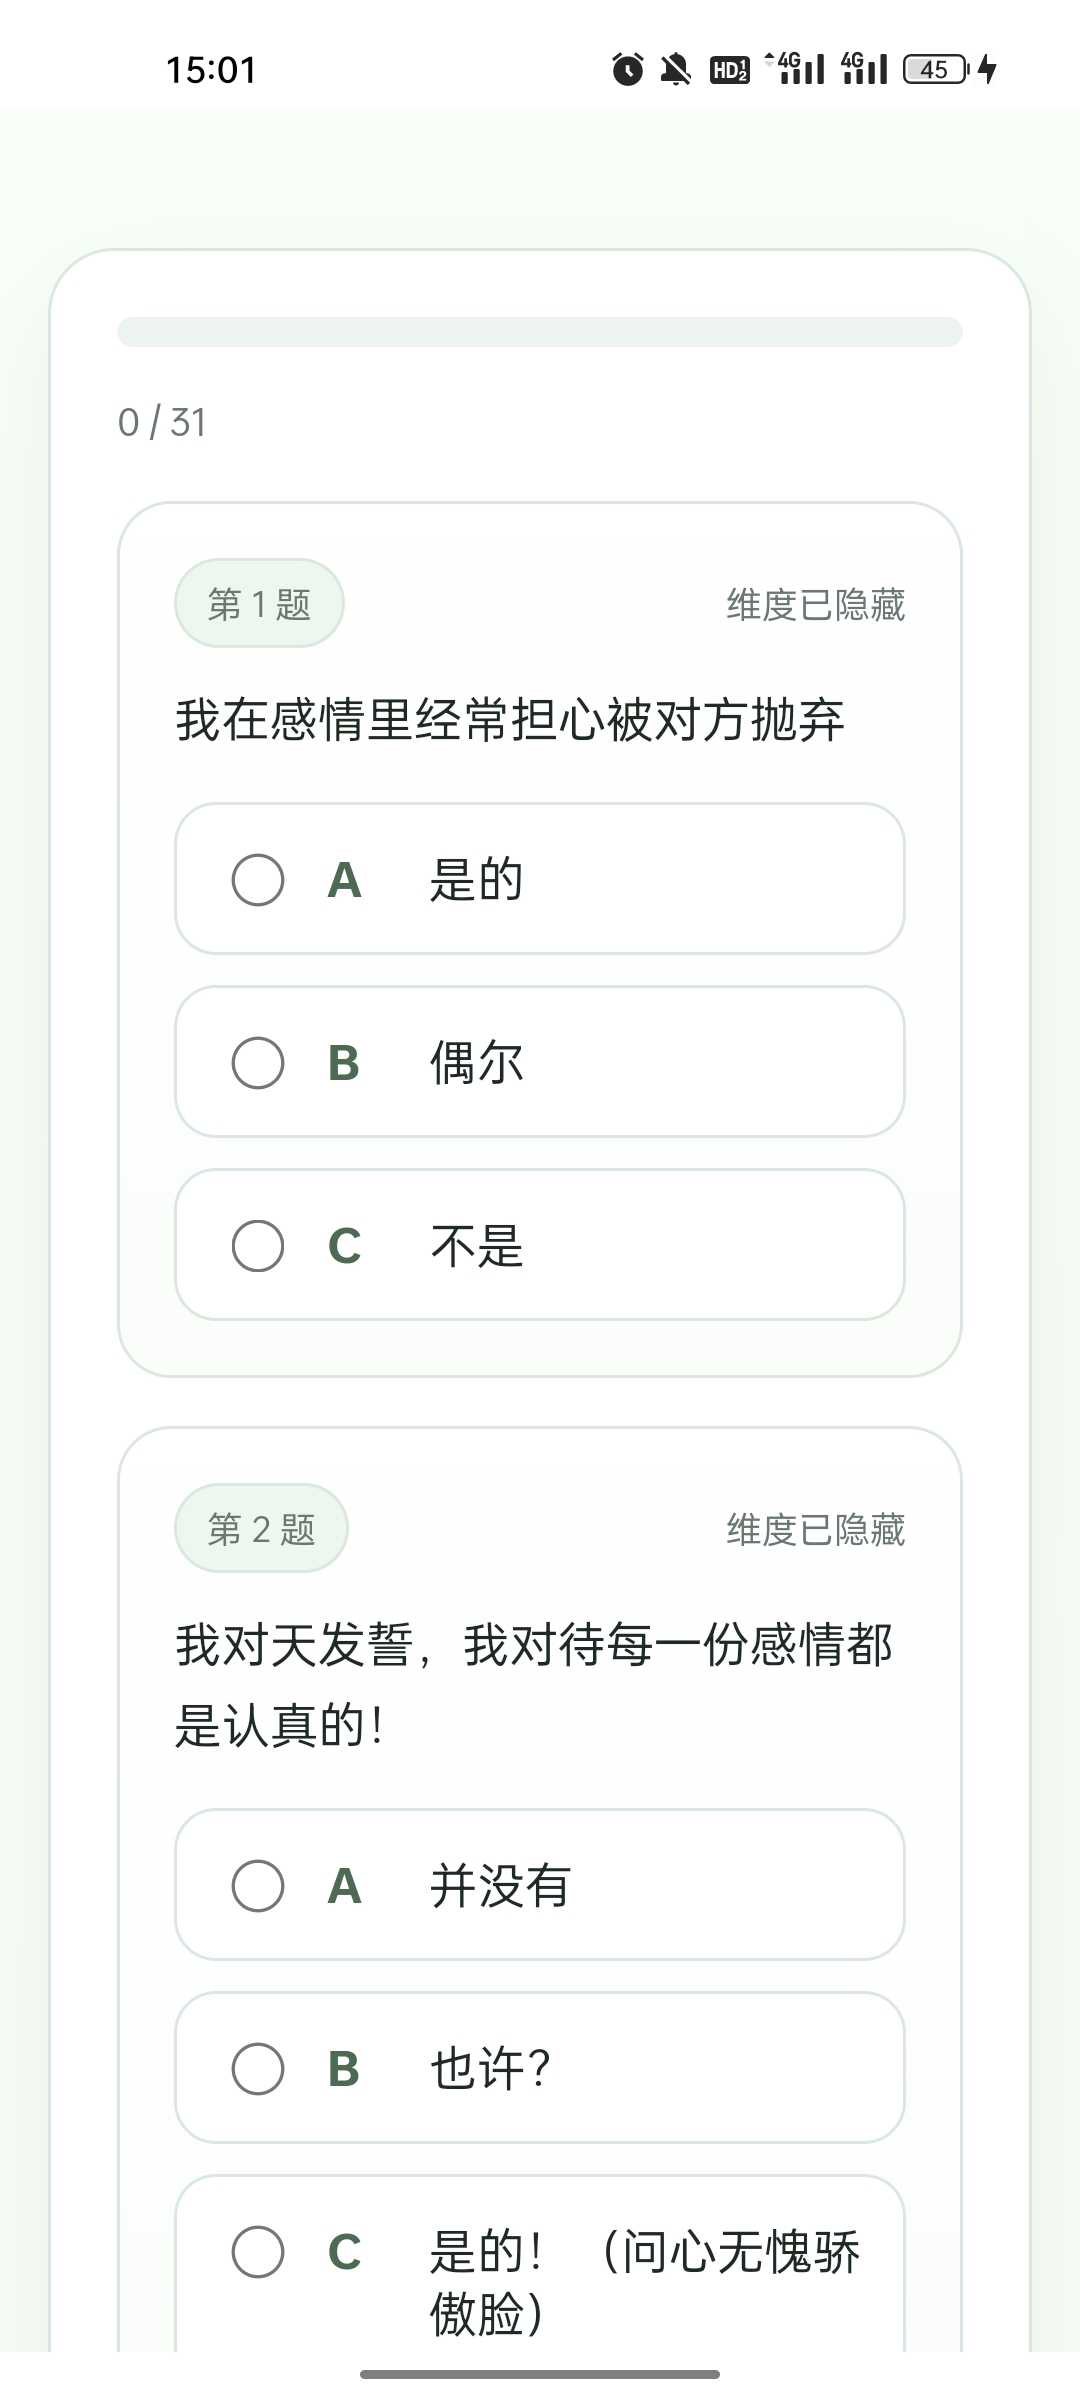This screenshot has height=2400, width=1080.
Task: Tap the 0 / 31 progress counter
Action: pos(162,422)
